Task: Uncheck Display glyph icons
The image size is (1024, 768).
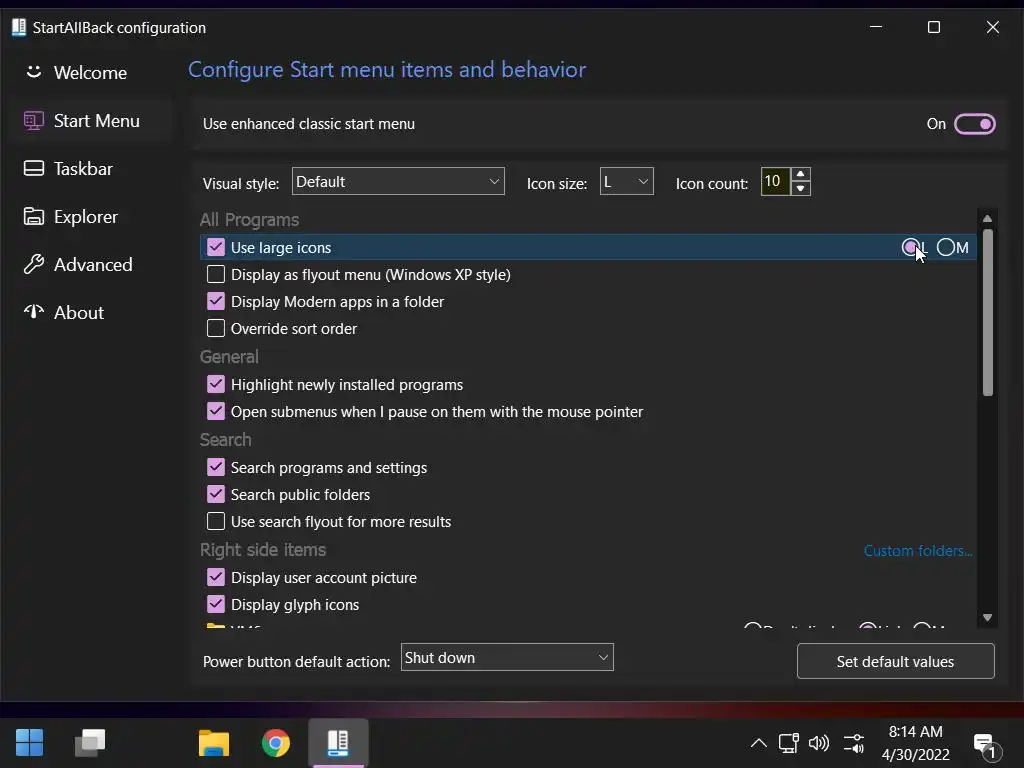Action: point(216,604)
